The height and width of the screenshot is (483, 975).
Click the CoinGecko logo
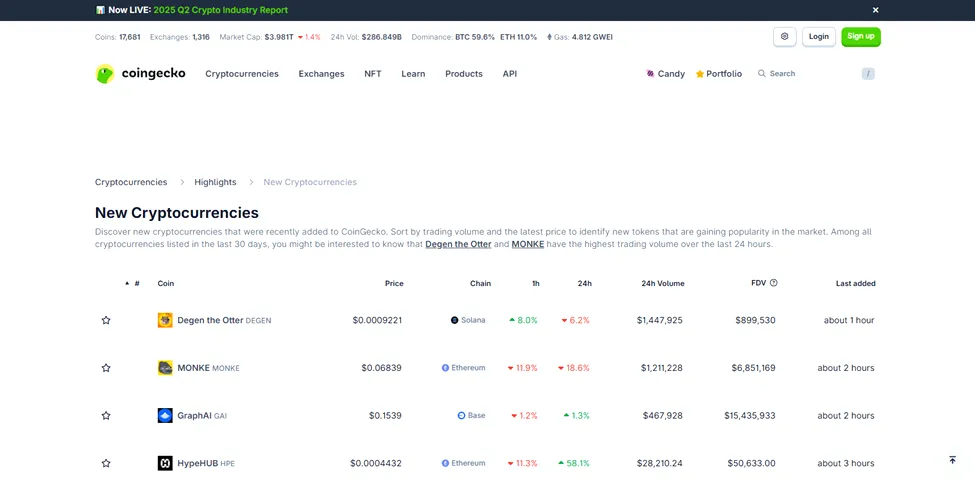[x=141, y=73]
